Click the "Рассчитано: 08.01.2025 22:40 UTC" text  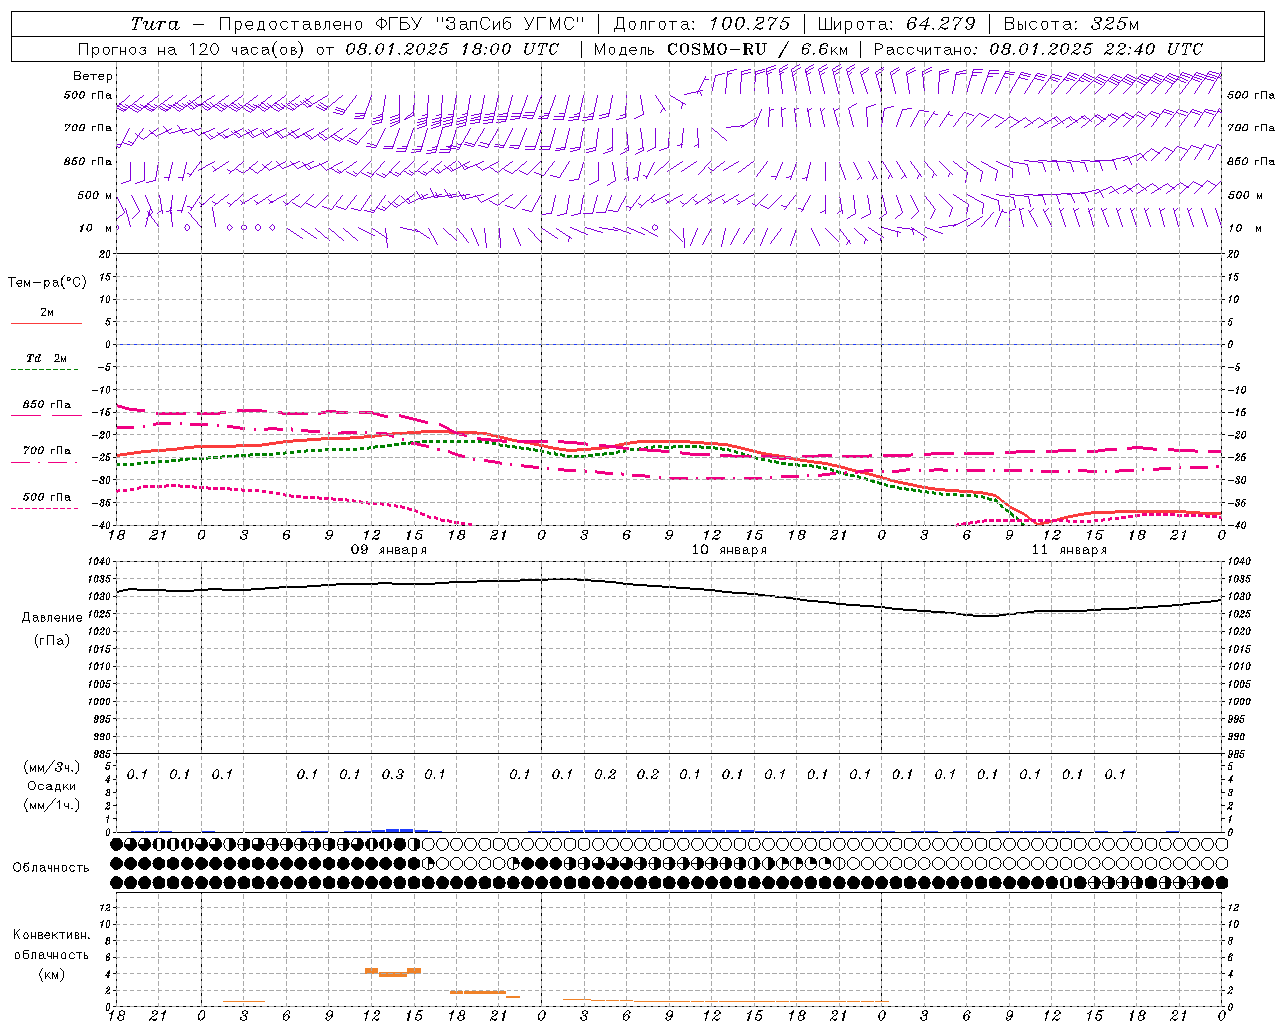[x=1038, y=49]
